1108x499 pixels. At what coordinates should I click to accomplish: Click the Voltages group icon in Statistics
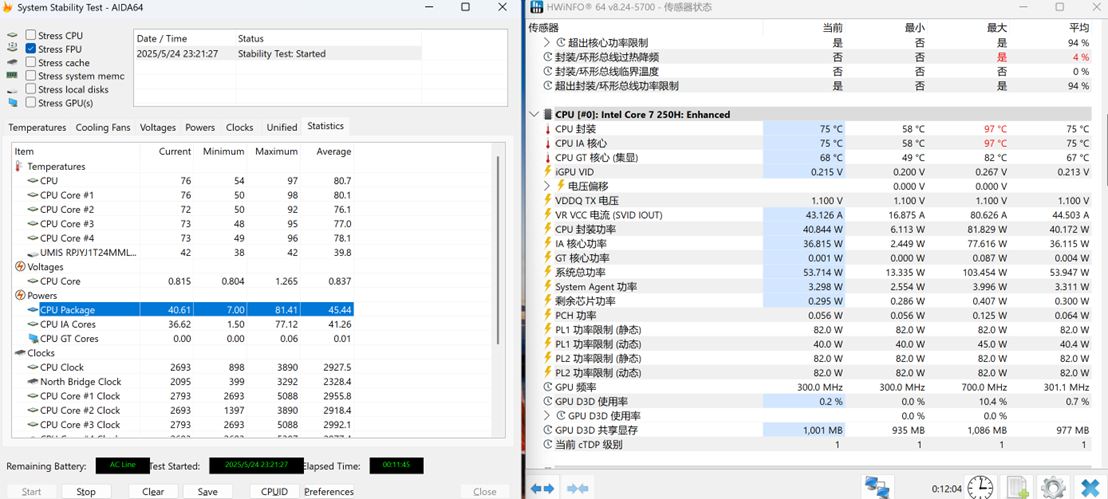pos(20,267)
